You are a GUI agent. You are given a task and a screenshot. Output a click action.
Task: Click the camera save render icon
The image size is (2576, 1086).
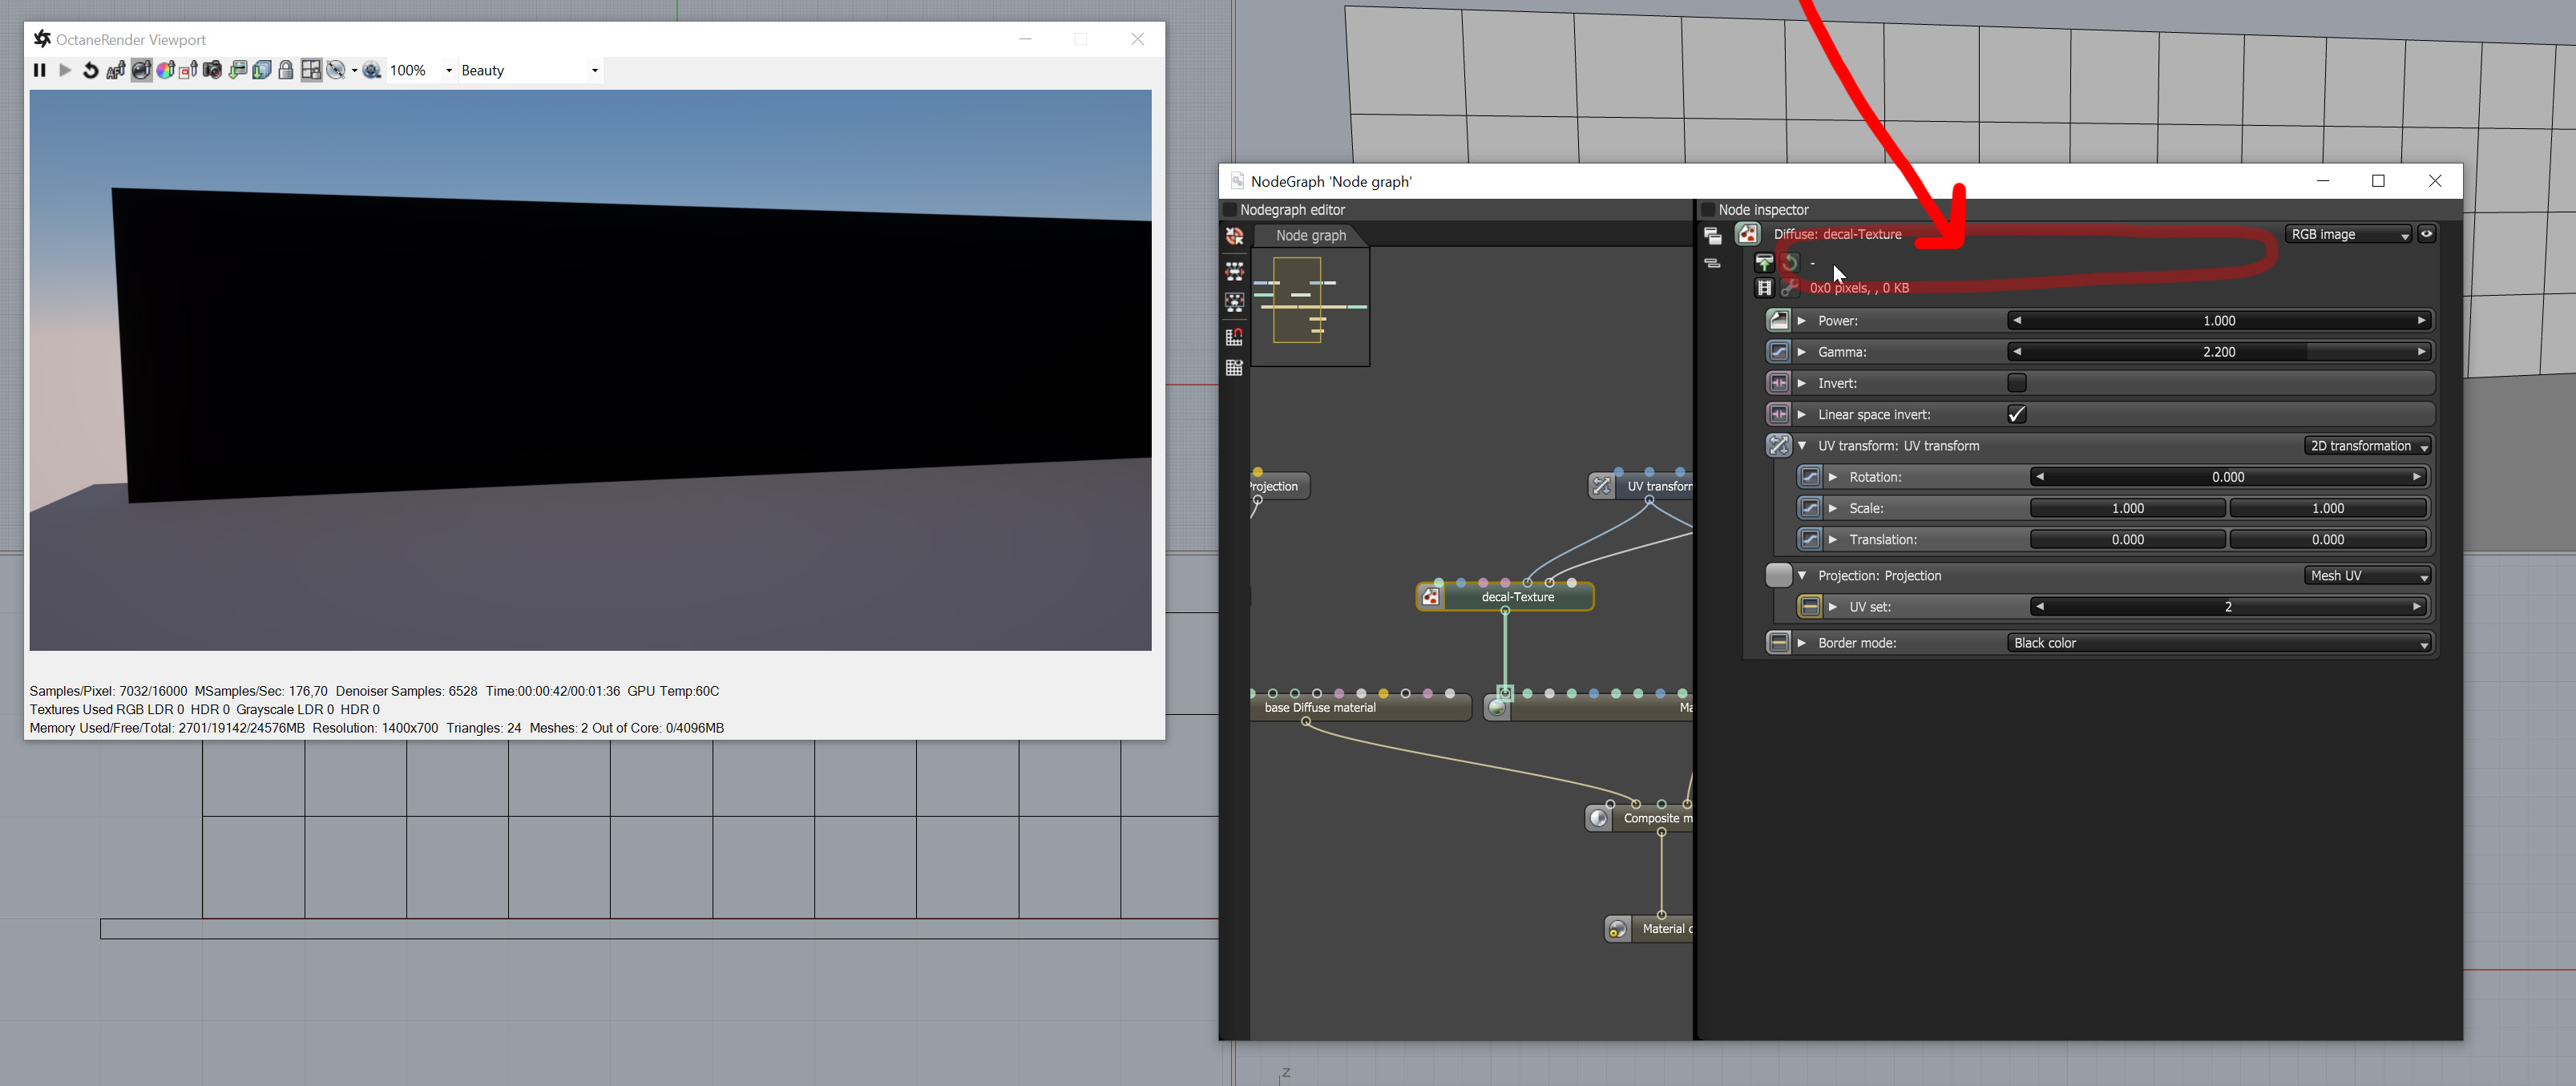212,70
